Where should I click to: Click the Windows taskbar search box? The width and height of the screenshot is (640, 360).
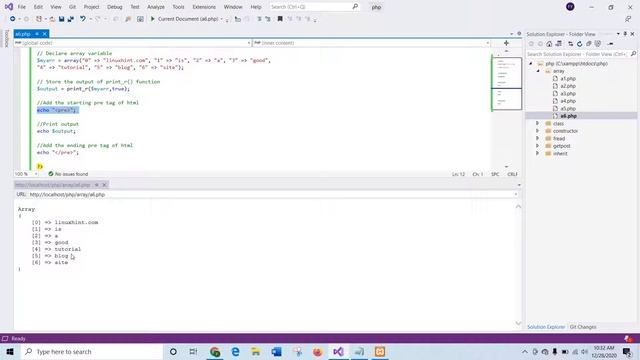tap(92, 351)
